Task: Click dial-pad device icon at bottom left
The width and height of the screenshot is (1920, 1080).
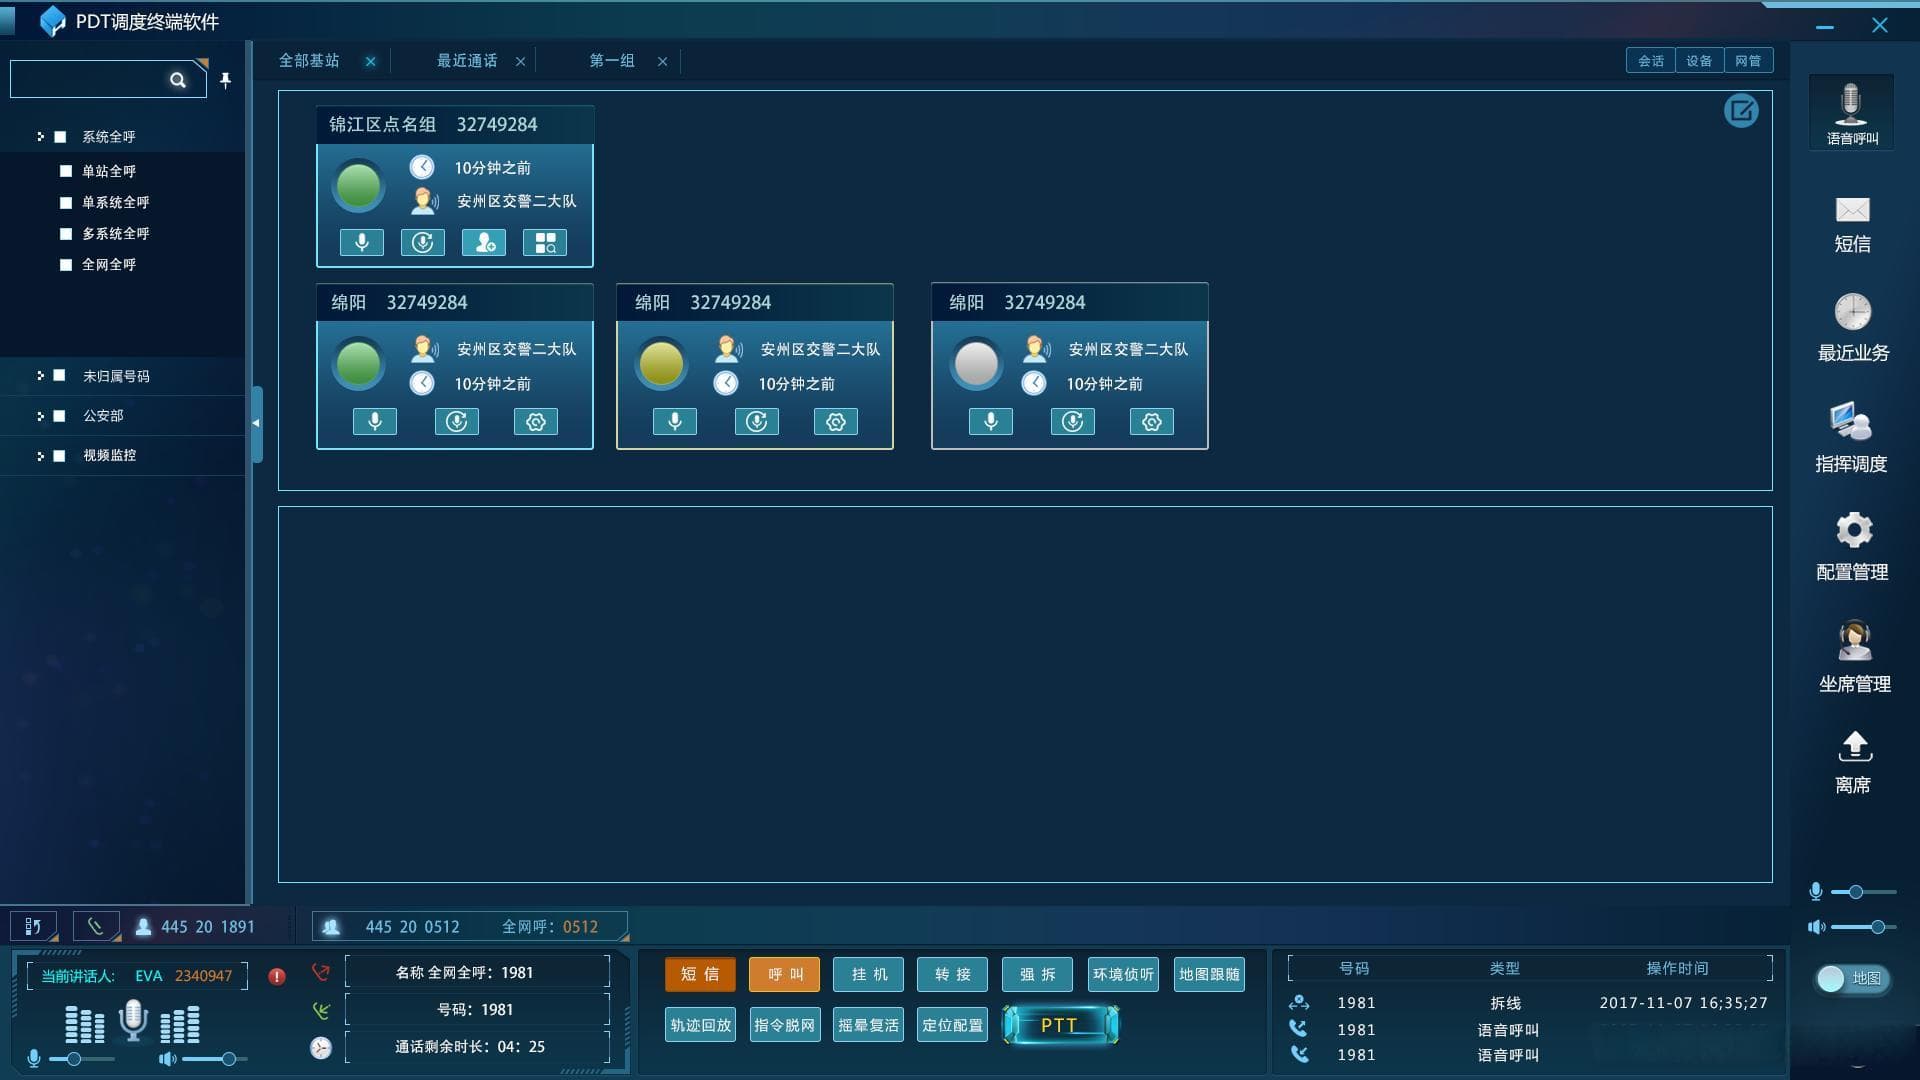Action: pyautogui.click(x=33, y=926)
